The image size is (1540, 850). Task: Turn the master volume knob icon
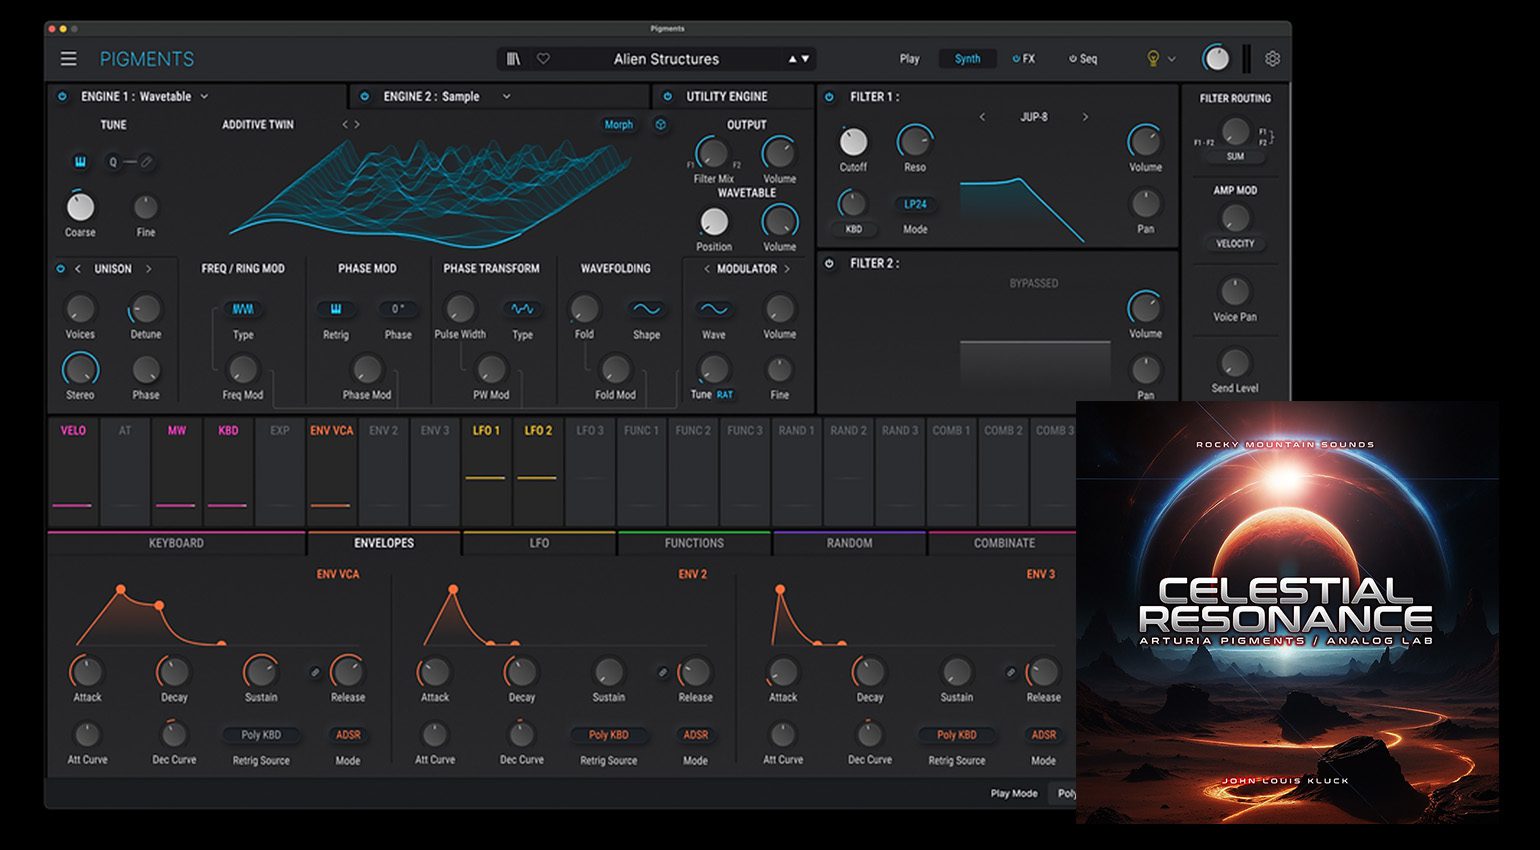(x=1216, y=59)
